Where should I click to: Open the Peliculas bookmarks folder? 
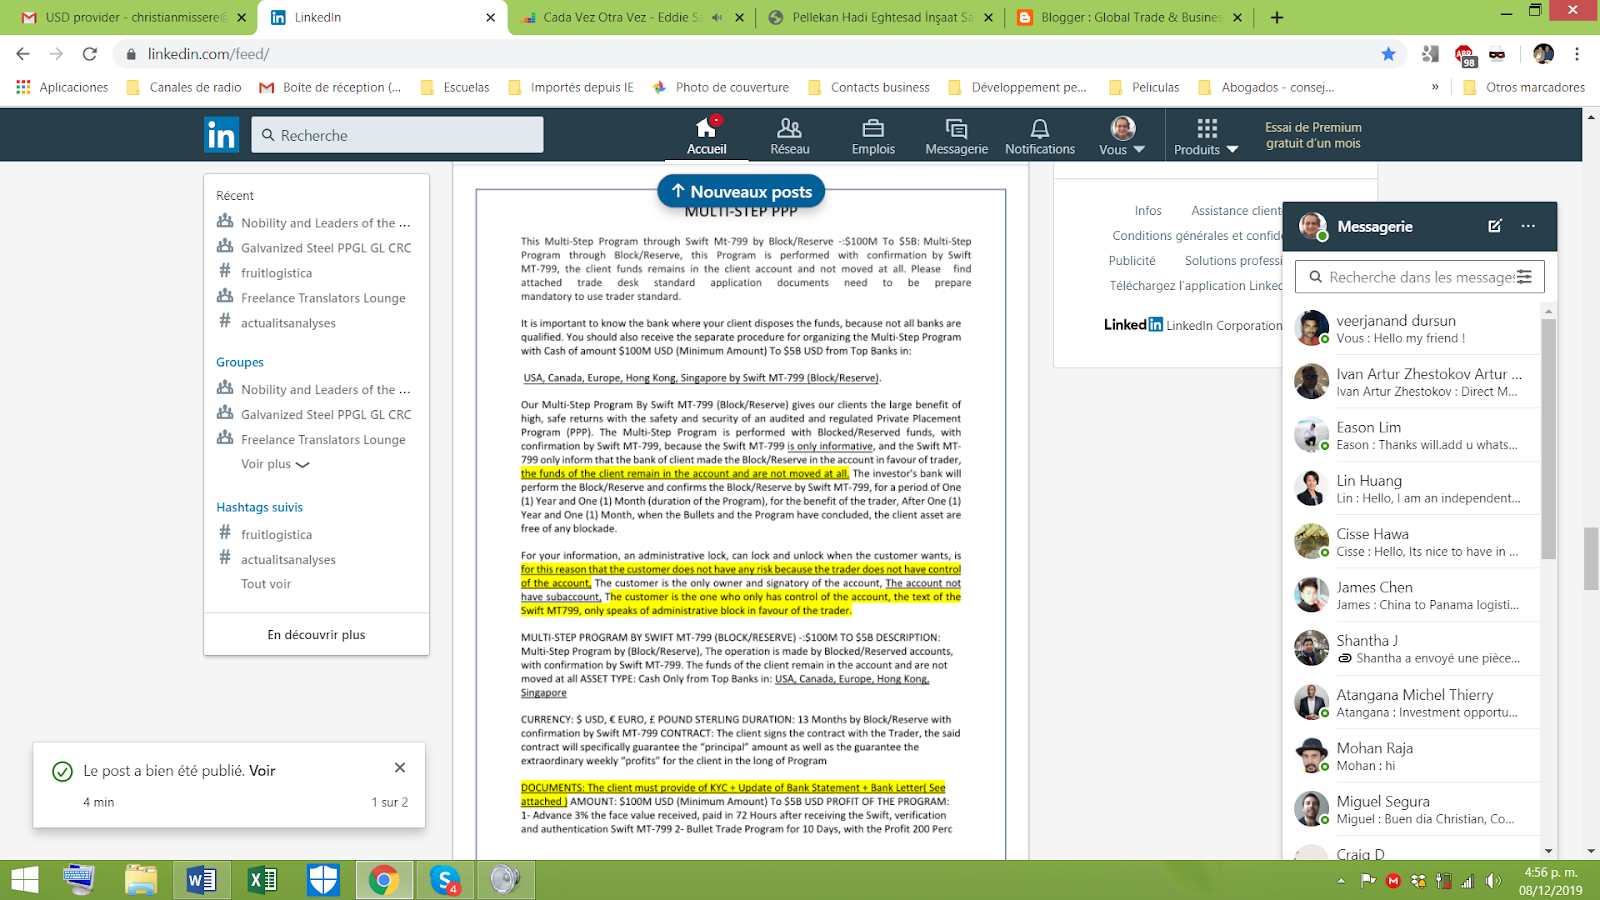[x=1144, y=87]
